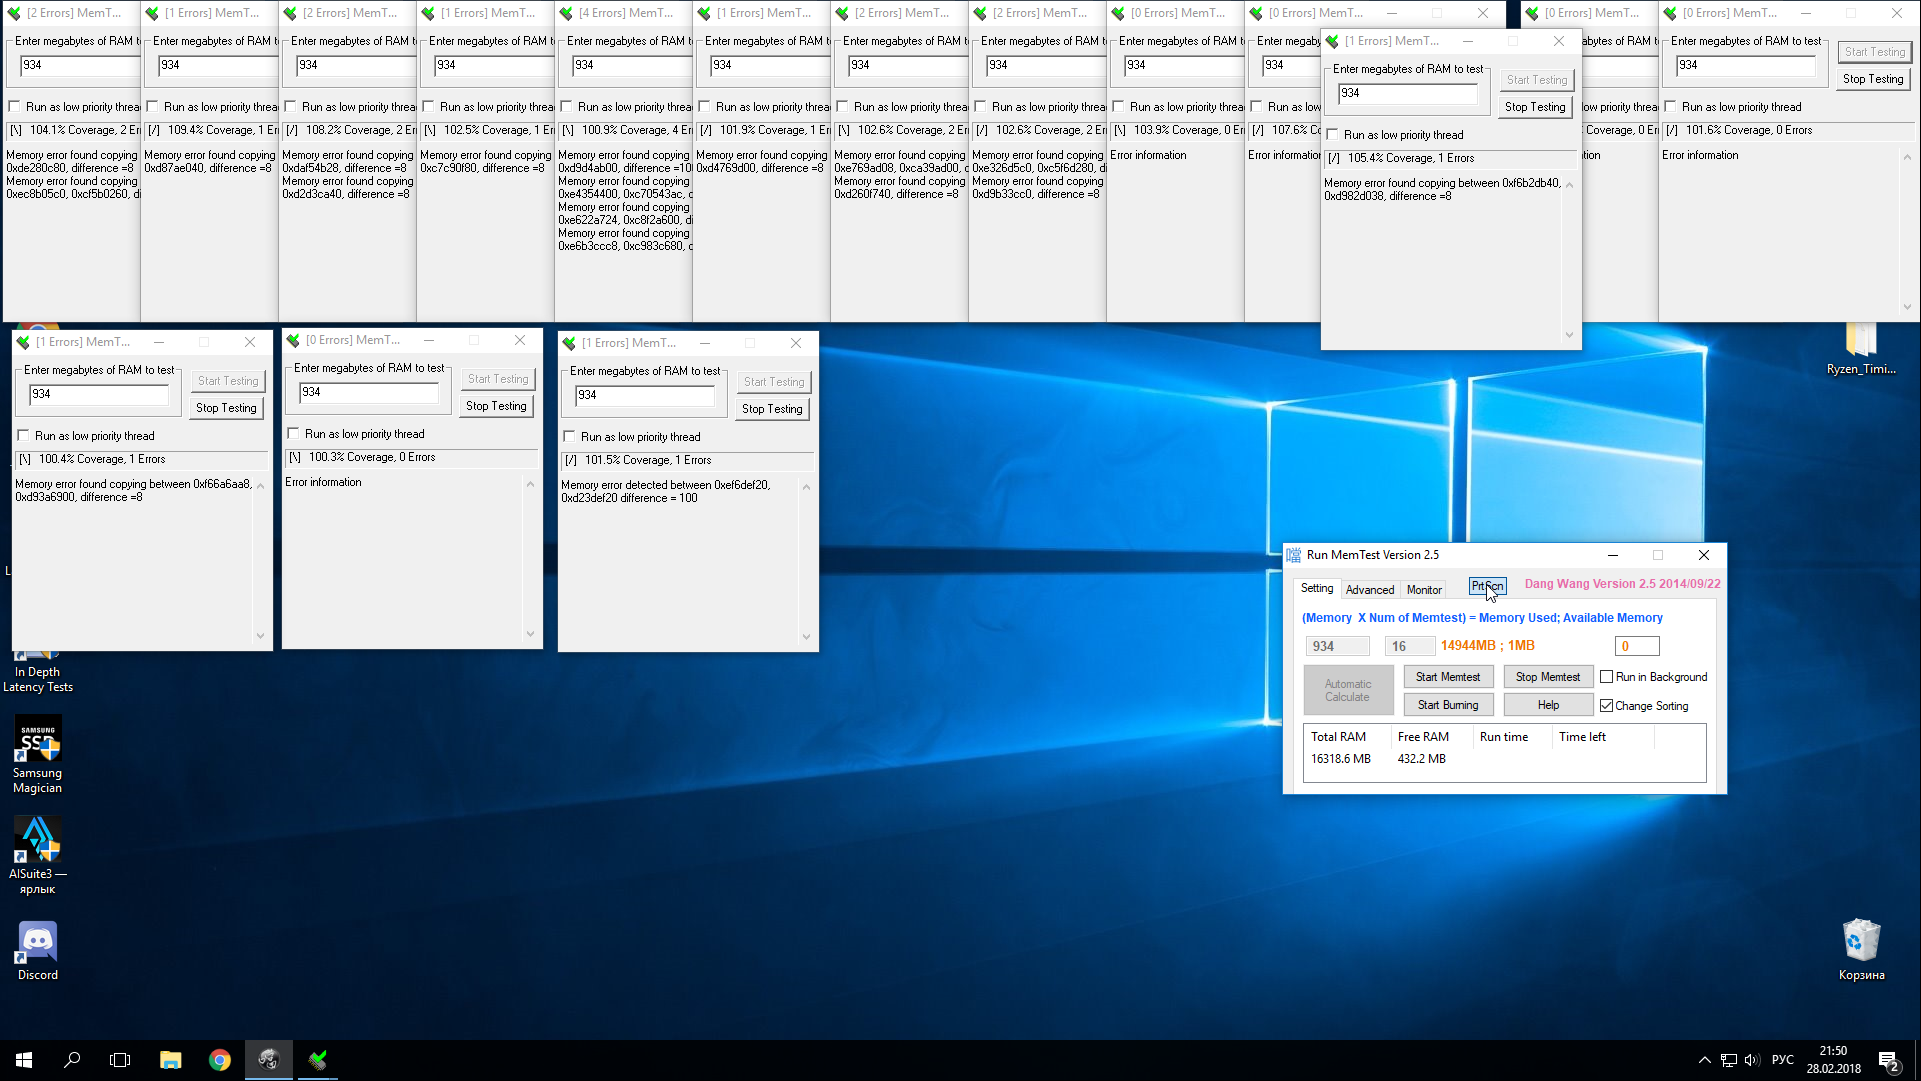
Task: Uncheck the Change Sorting checkbox
Action: tap(1607, 706)
